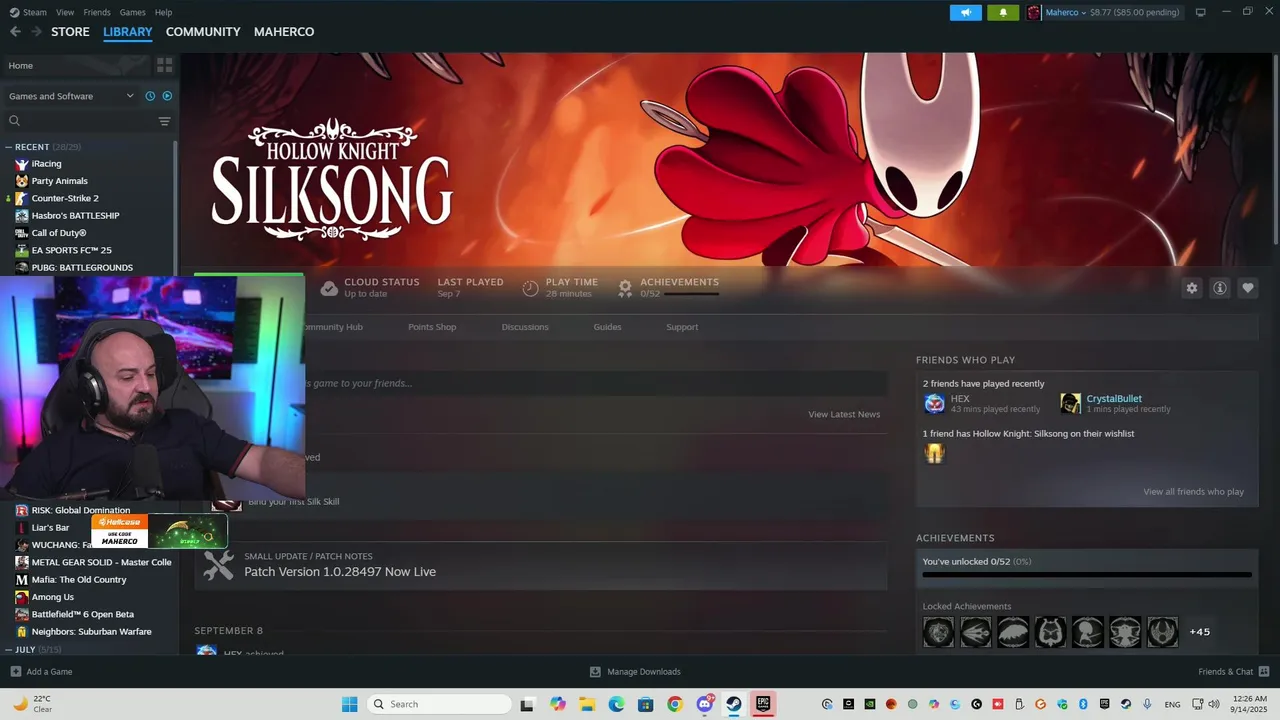Open the green notifications bell

[x=1003, y=12]
